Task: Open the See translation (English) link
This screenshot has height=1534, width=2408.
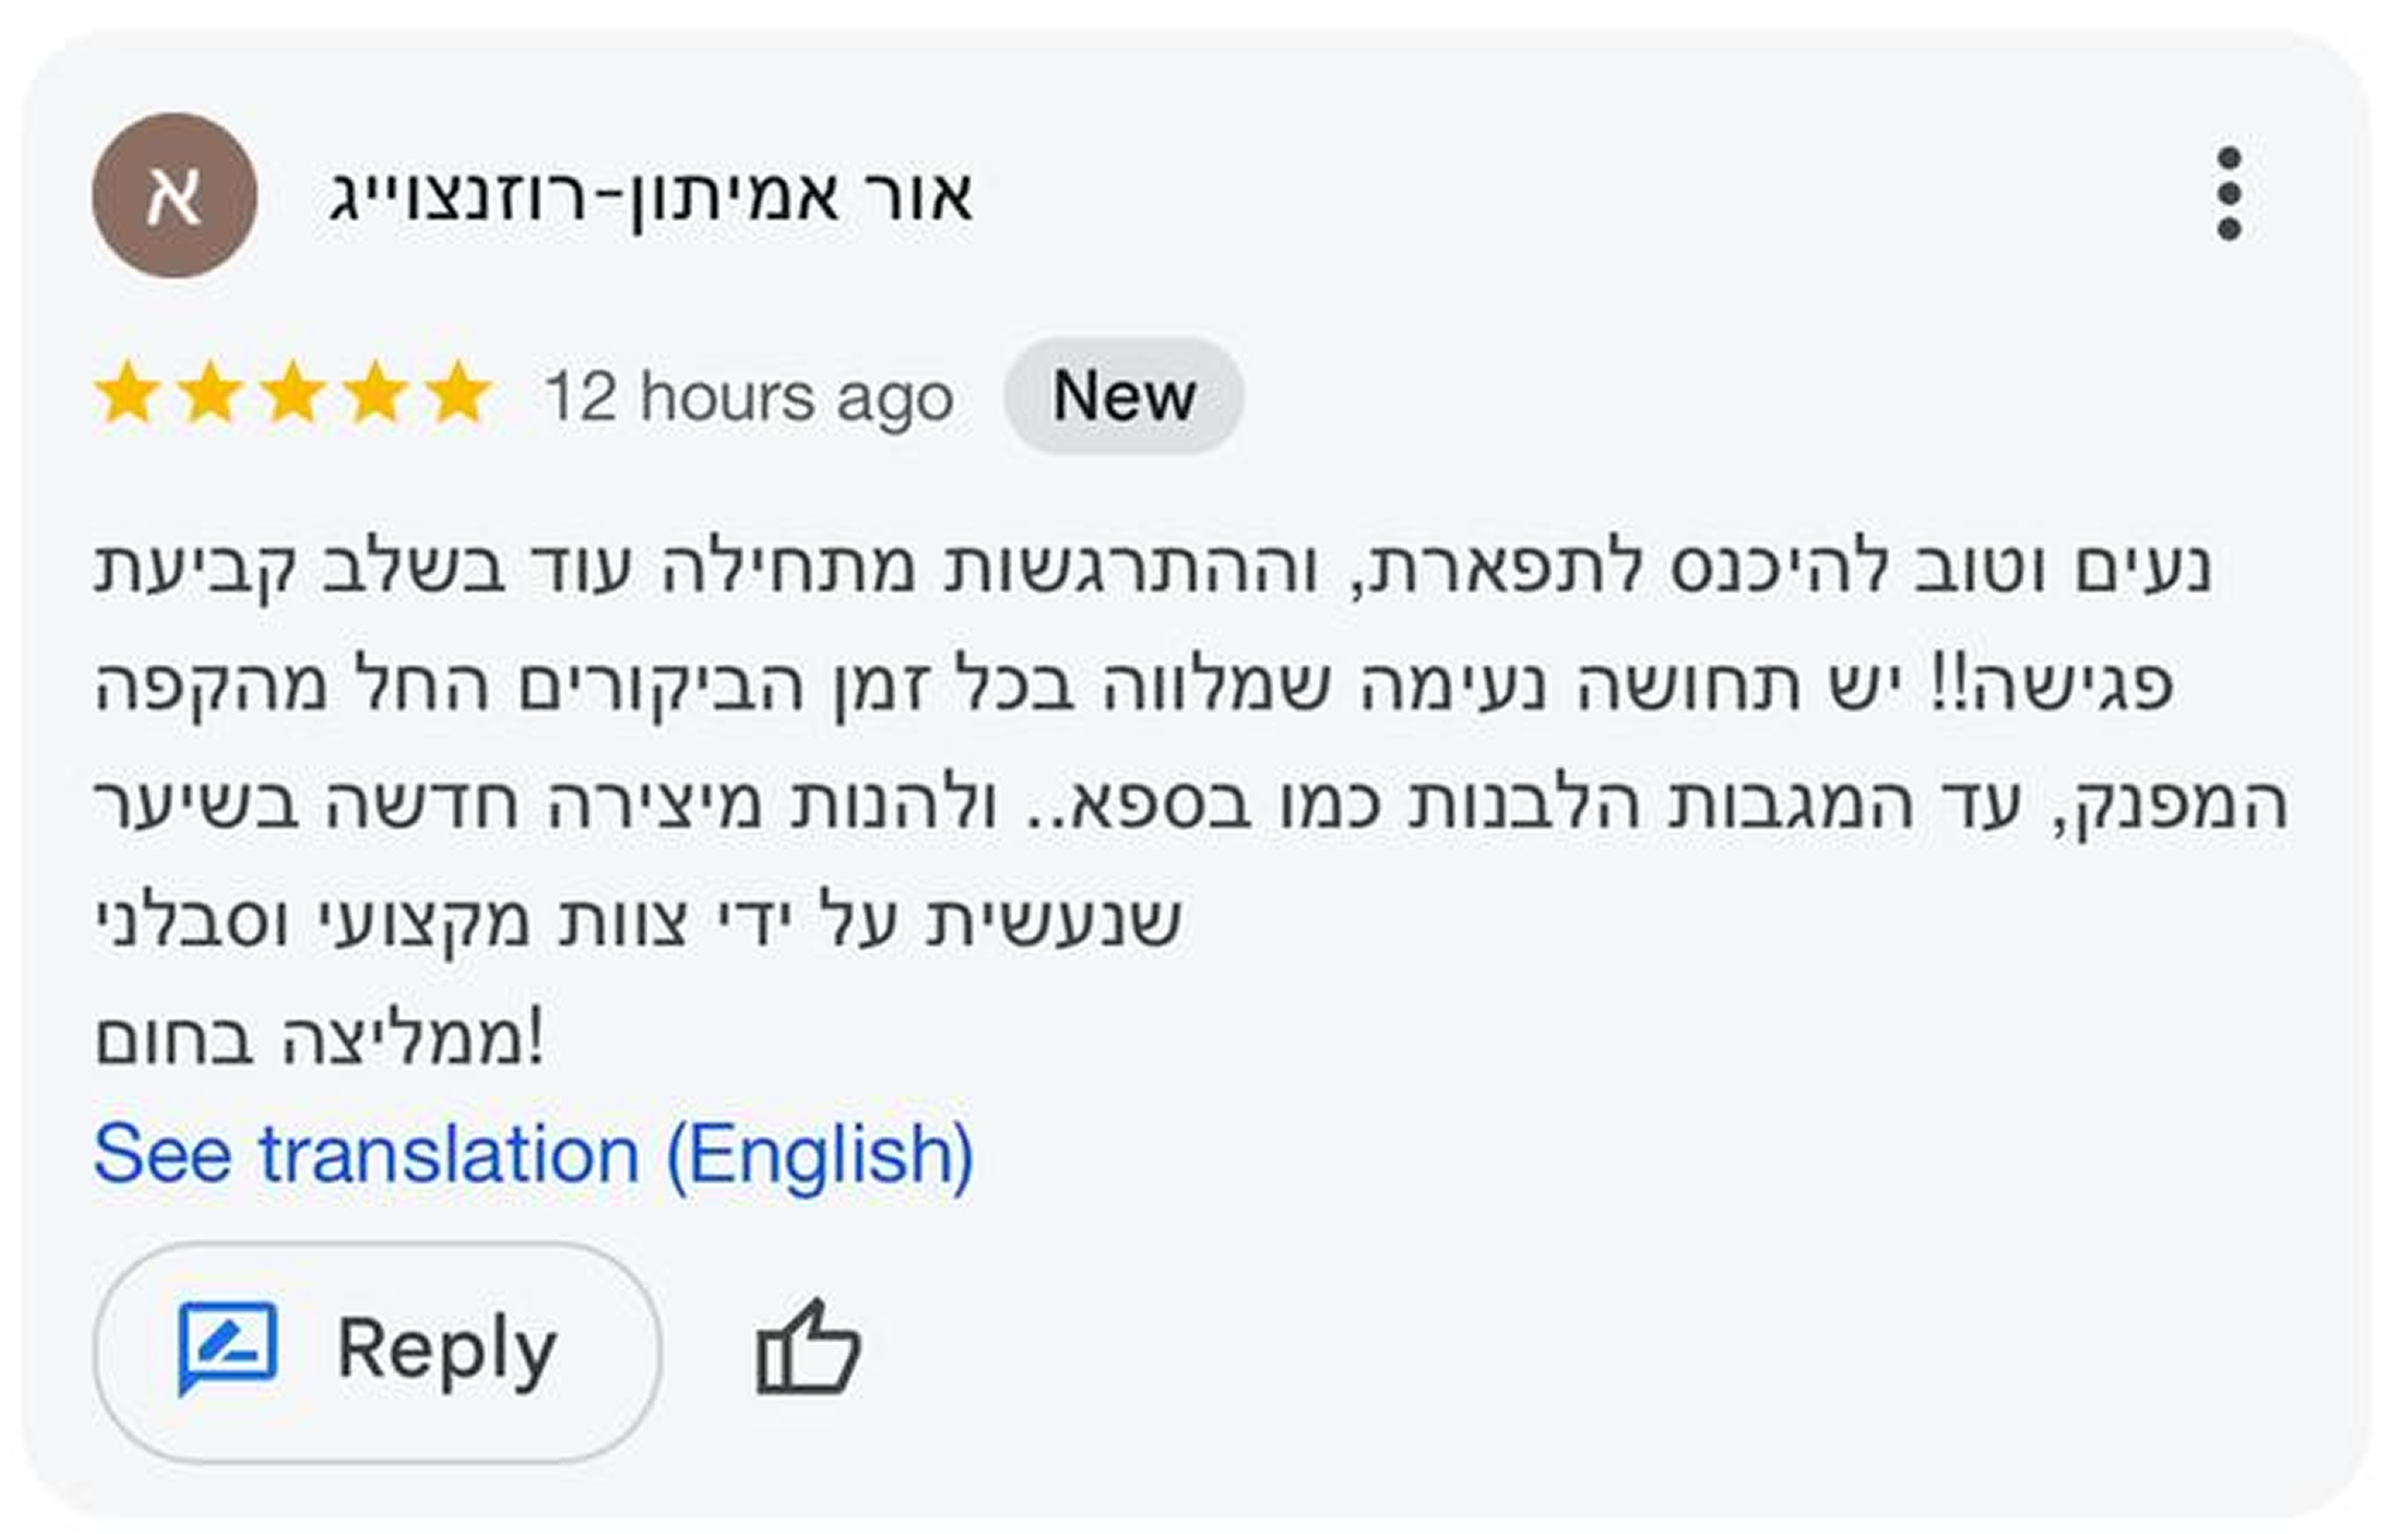Action: 533,1154
